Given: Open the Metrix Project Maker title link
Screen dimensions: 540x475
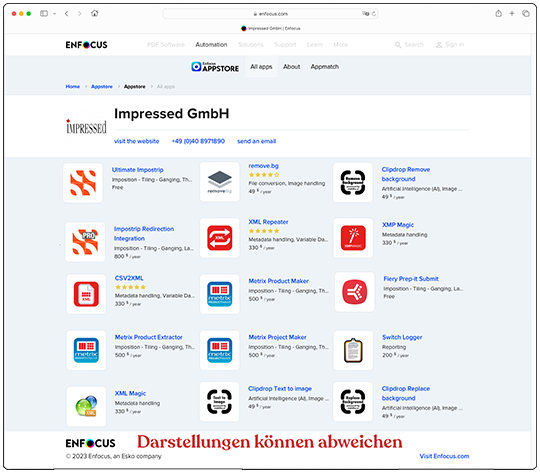Looking at the screenshot, I should (x=277, y=337).
